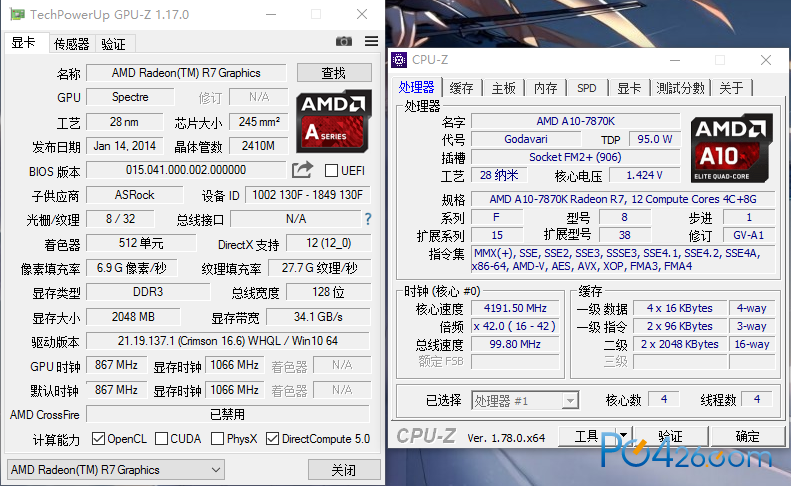The height and width of the screenshot is (486, 791).
Task: Close the GPU-Z window
Action: point(362,14)
